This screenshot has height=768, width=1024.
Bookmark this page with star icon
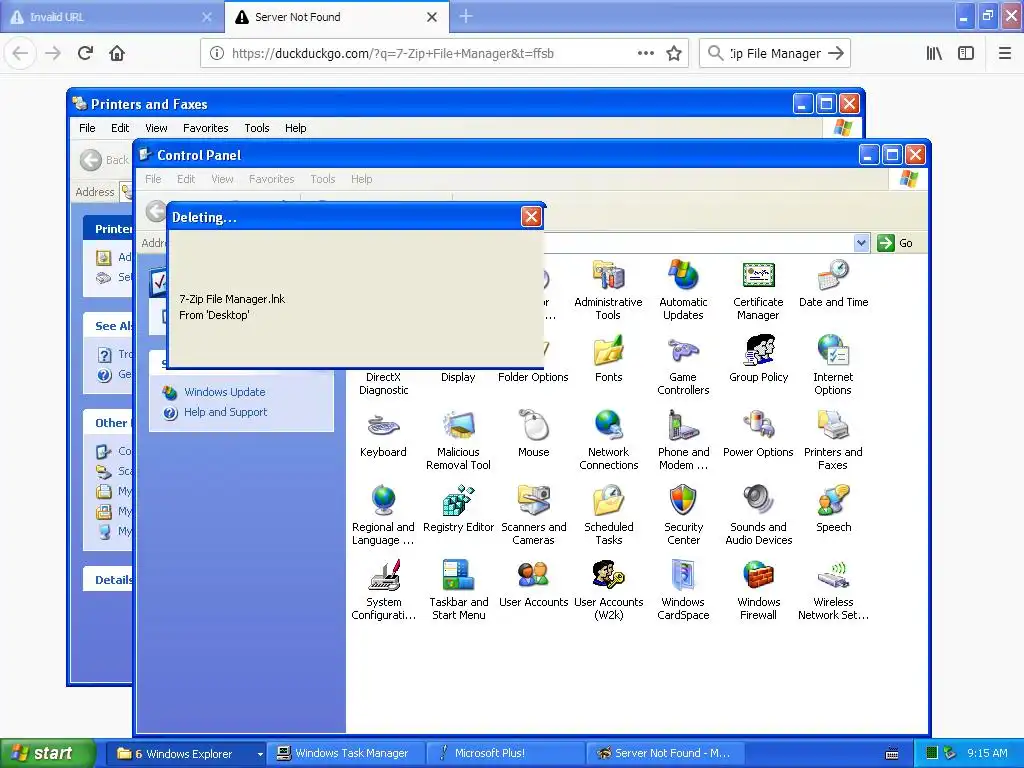coord(674,54)
